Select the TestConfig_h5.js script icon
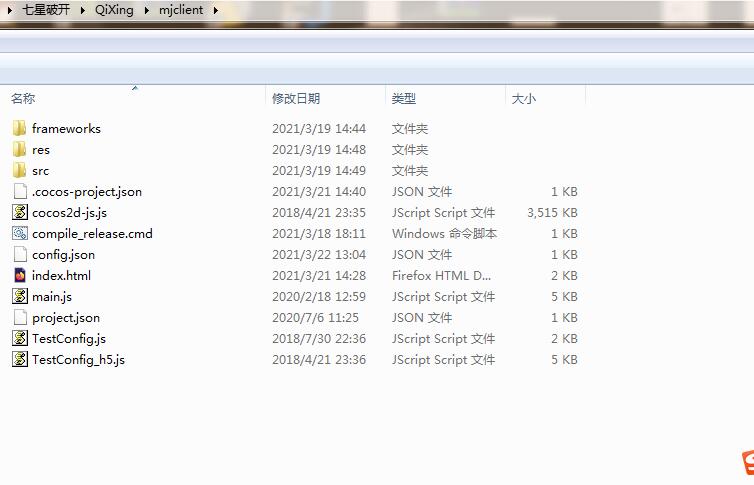Viewport: 754px width, 485px height. (20, 360)
